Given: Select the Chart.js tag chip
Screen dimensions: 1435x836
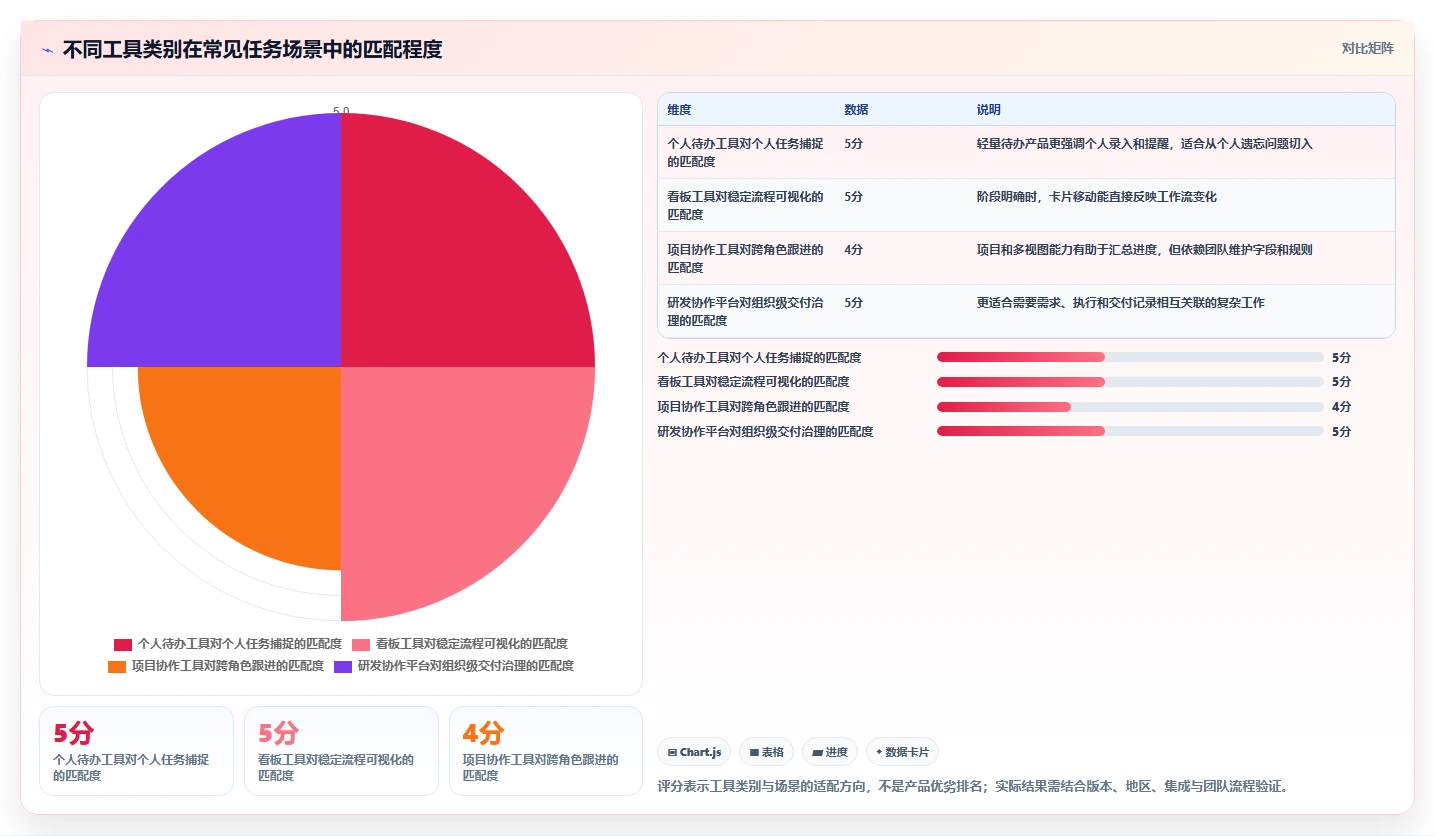Looking at the screenshot, I should tap(694, 752).
